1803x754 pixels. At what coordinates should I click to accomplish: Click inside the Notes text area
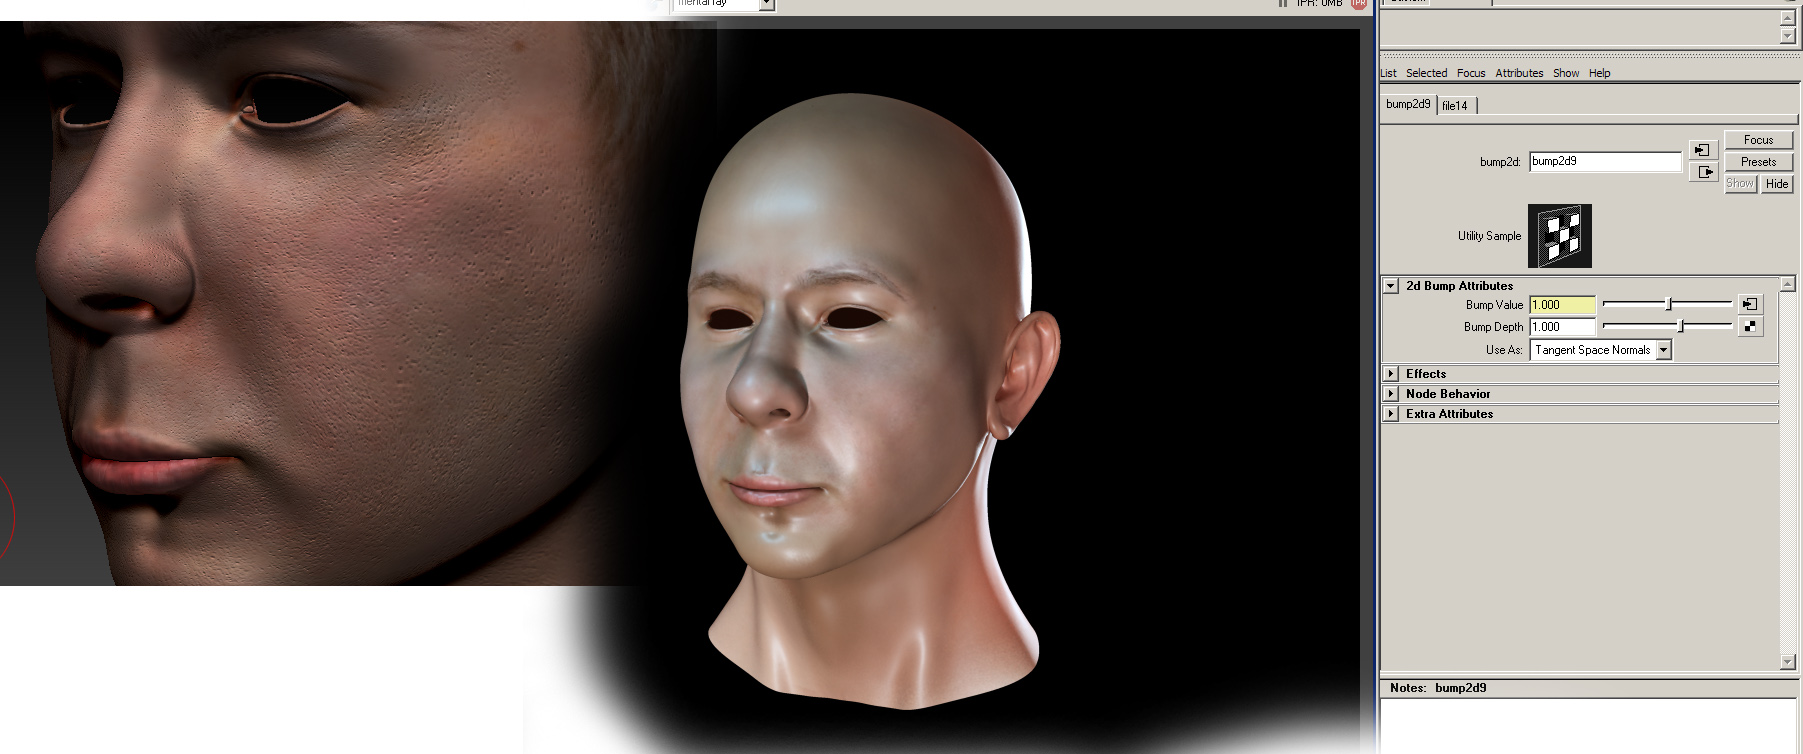tap(1588, 725)
